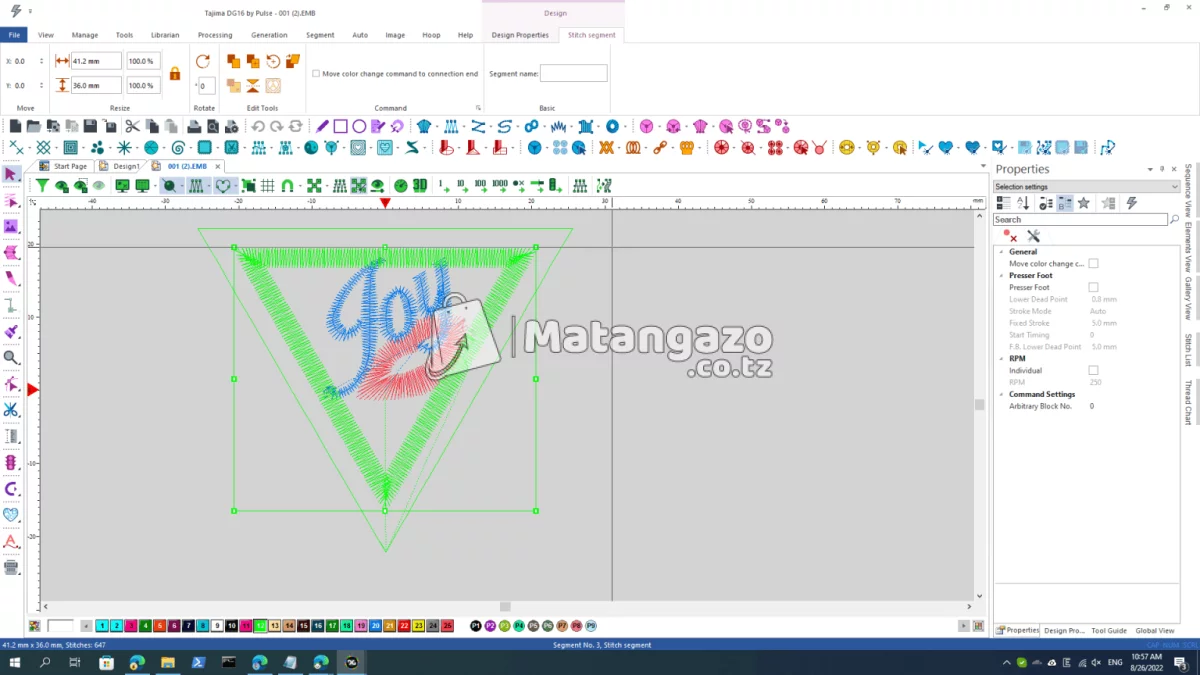The width and height of the screenshot is (1200, 675).
Task: Collapse the Presser Foot section
Action: pos(1000,275)
